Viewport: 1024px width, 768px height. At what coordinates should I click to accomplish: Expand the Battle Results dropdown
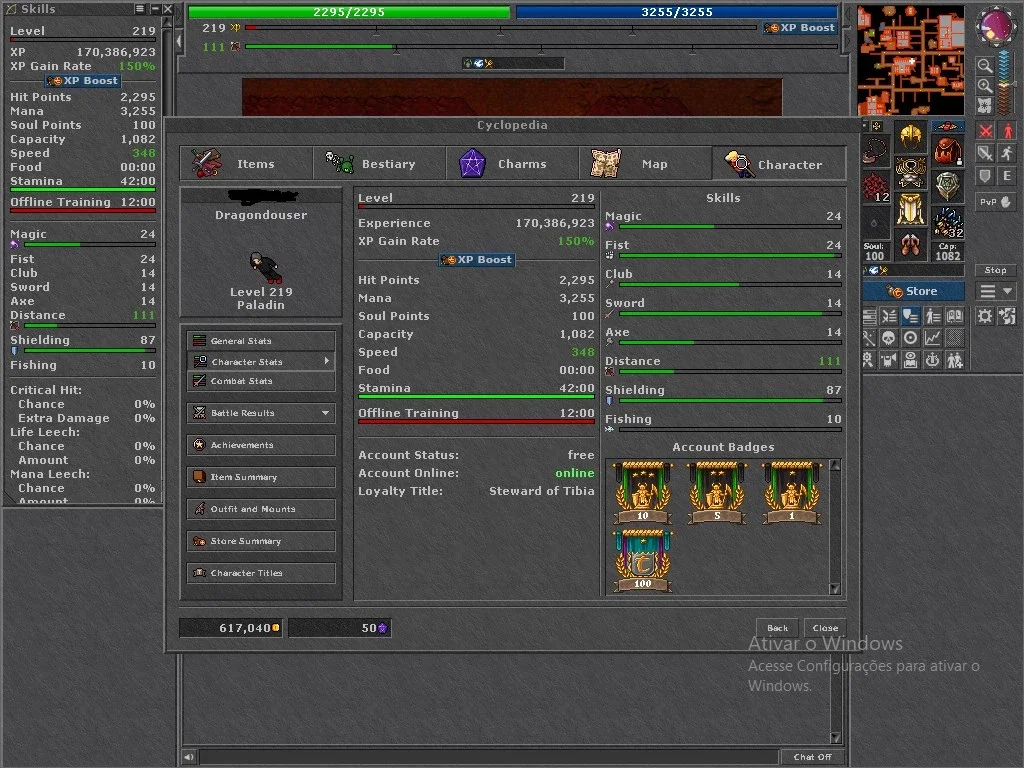click(x=325, y=413)
